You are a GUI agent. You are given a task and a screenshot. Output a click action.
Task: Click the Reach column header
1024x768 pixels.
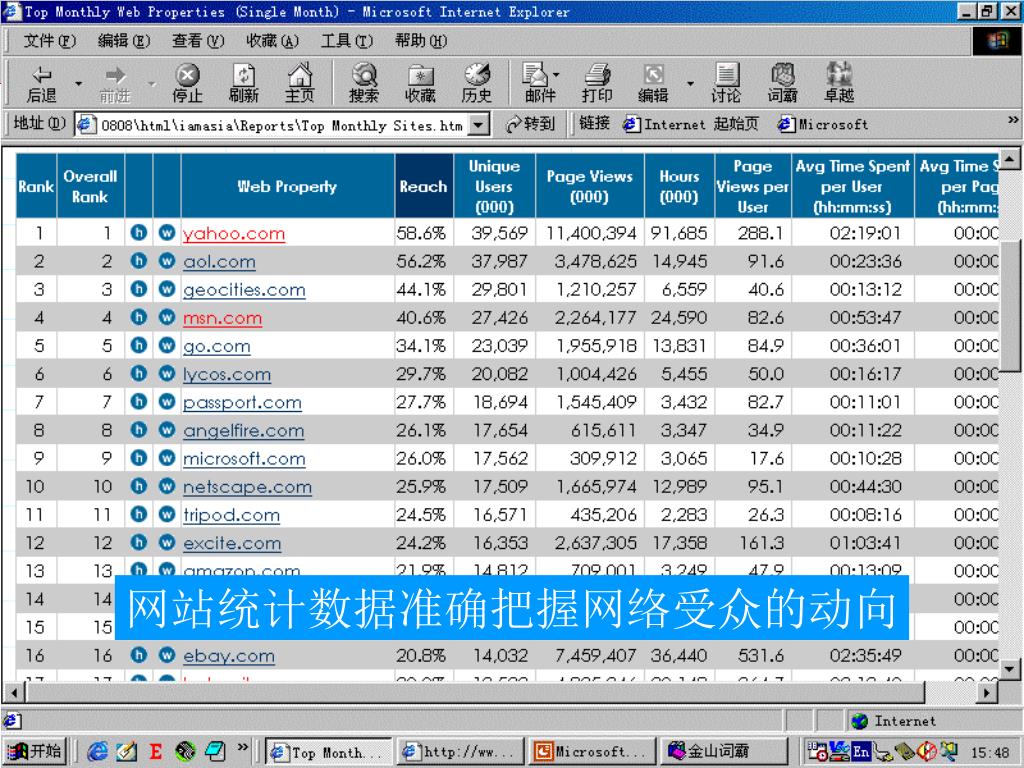coord(424,186)
